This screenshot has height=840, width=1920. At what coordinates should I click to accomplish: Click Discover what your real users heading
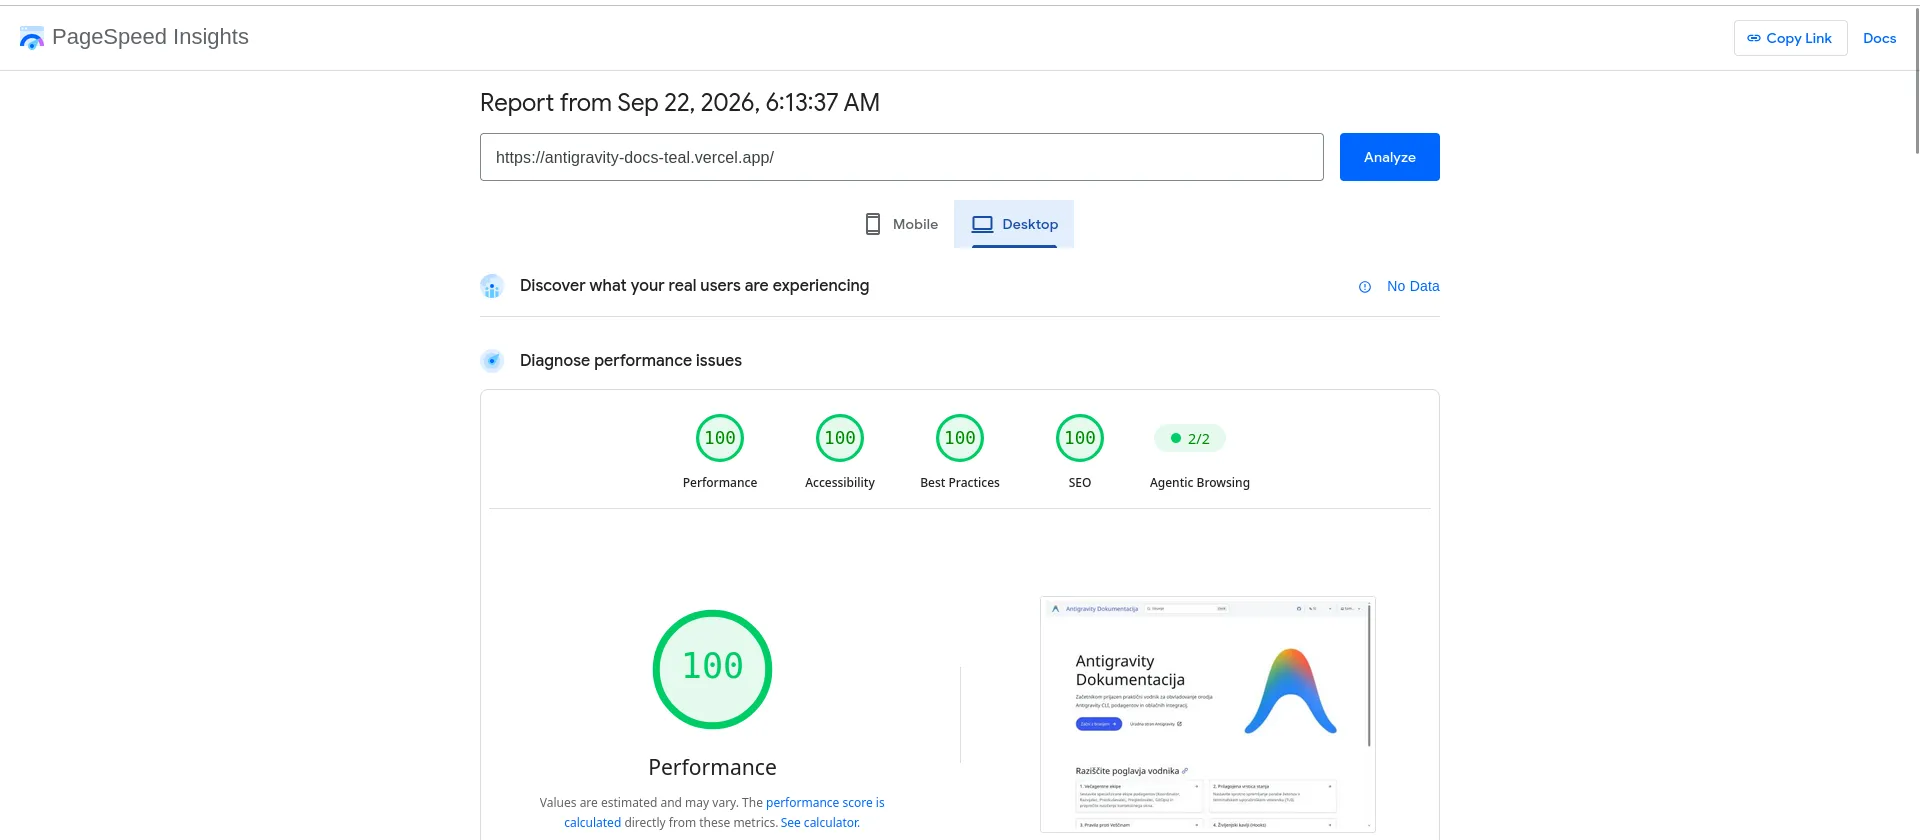point(694,286)
